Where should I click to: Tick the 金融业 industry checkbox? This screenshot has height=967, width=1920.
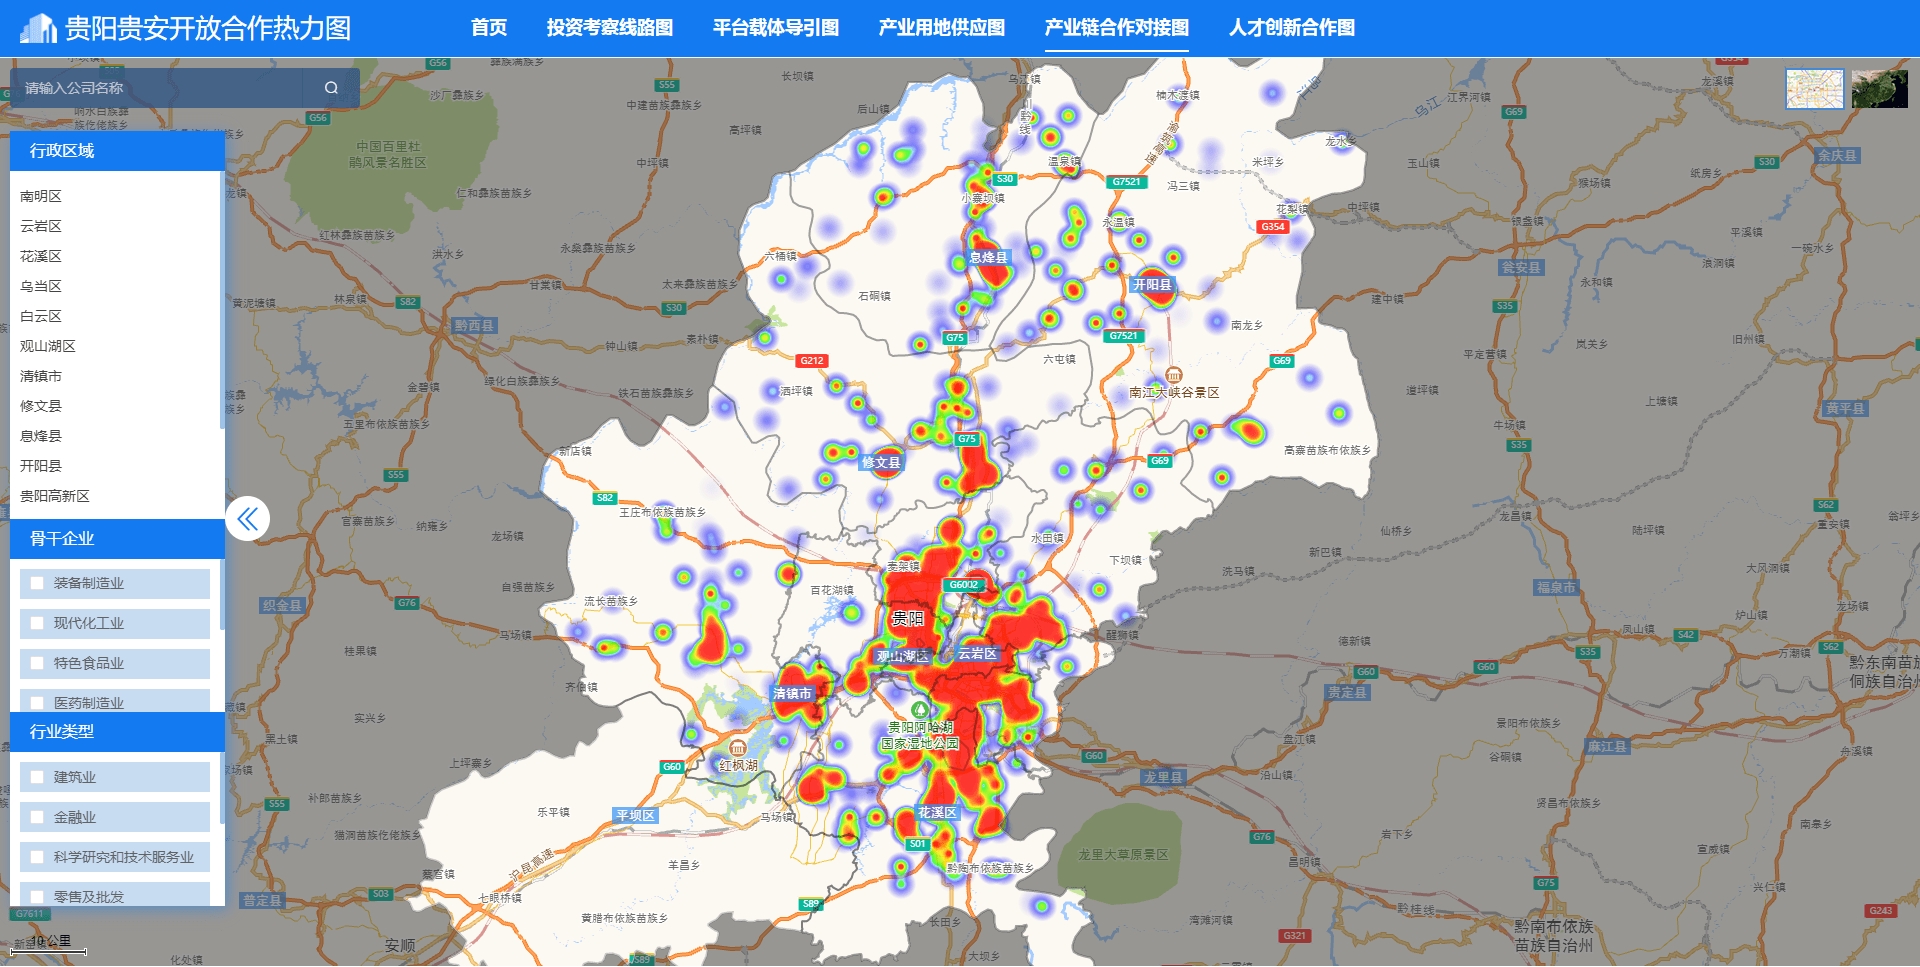coord(37,817)
